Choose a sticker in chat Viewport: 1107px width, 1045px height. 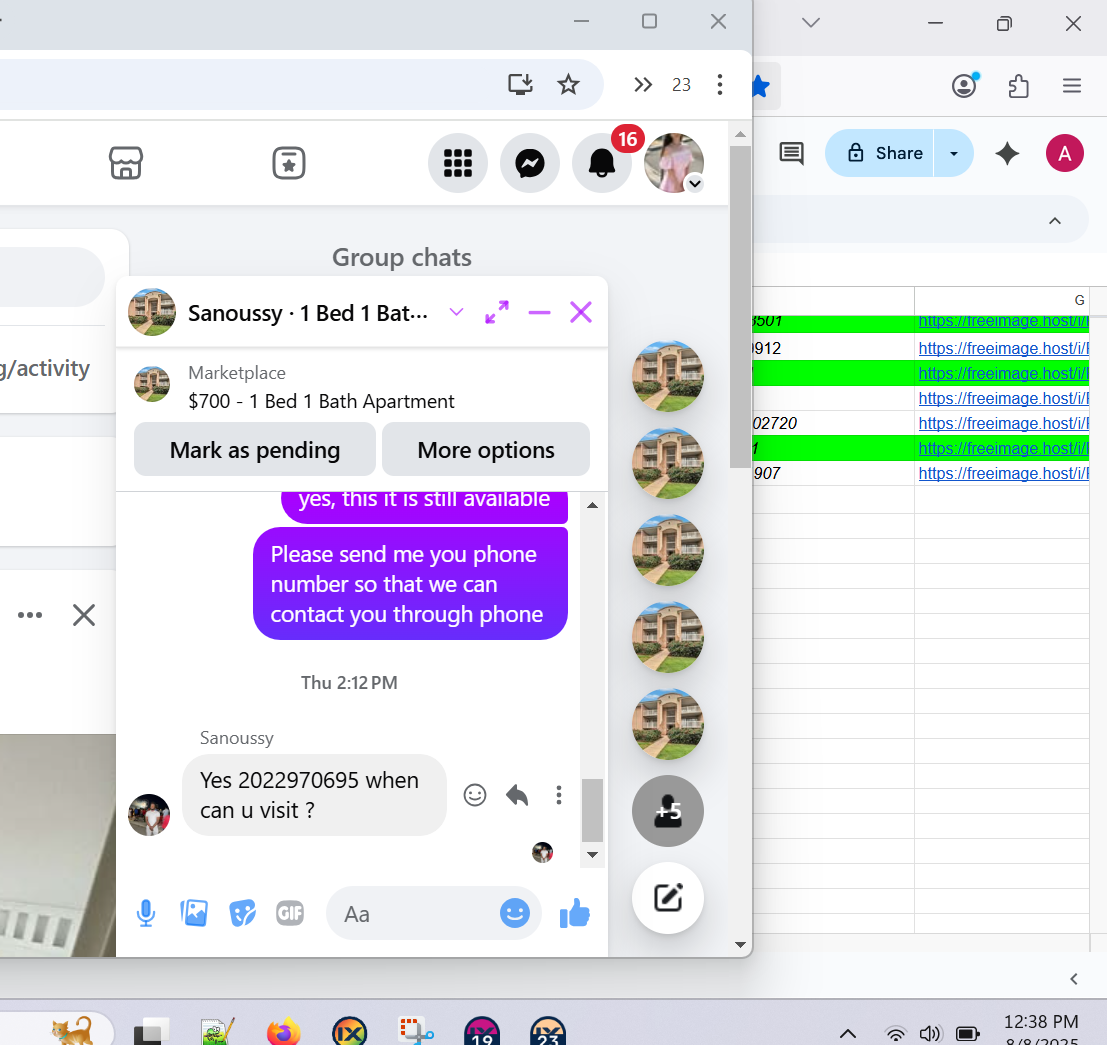242,913
